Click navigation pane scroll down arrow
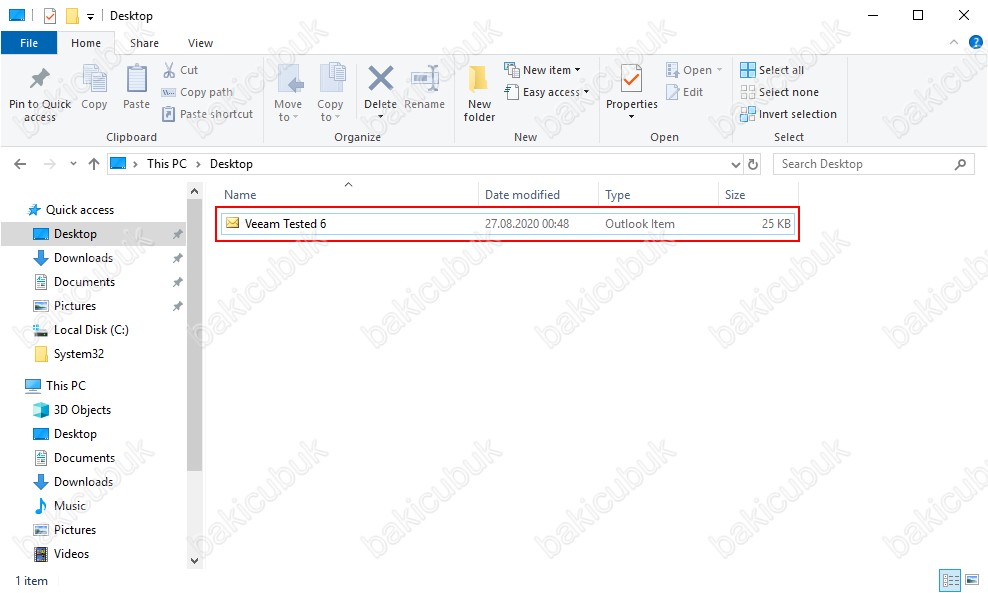 [195, 561]
